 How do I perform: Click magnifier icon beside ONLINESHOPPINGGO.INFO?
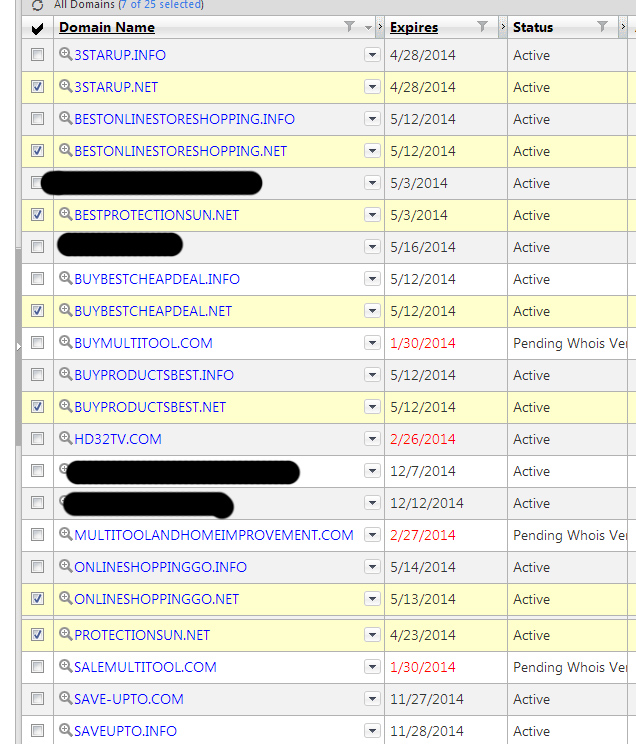[65, 566]
